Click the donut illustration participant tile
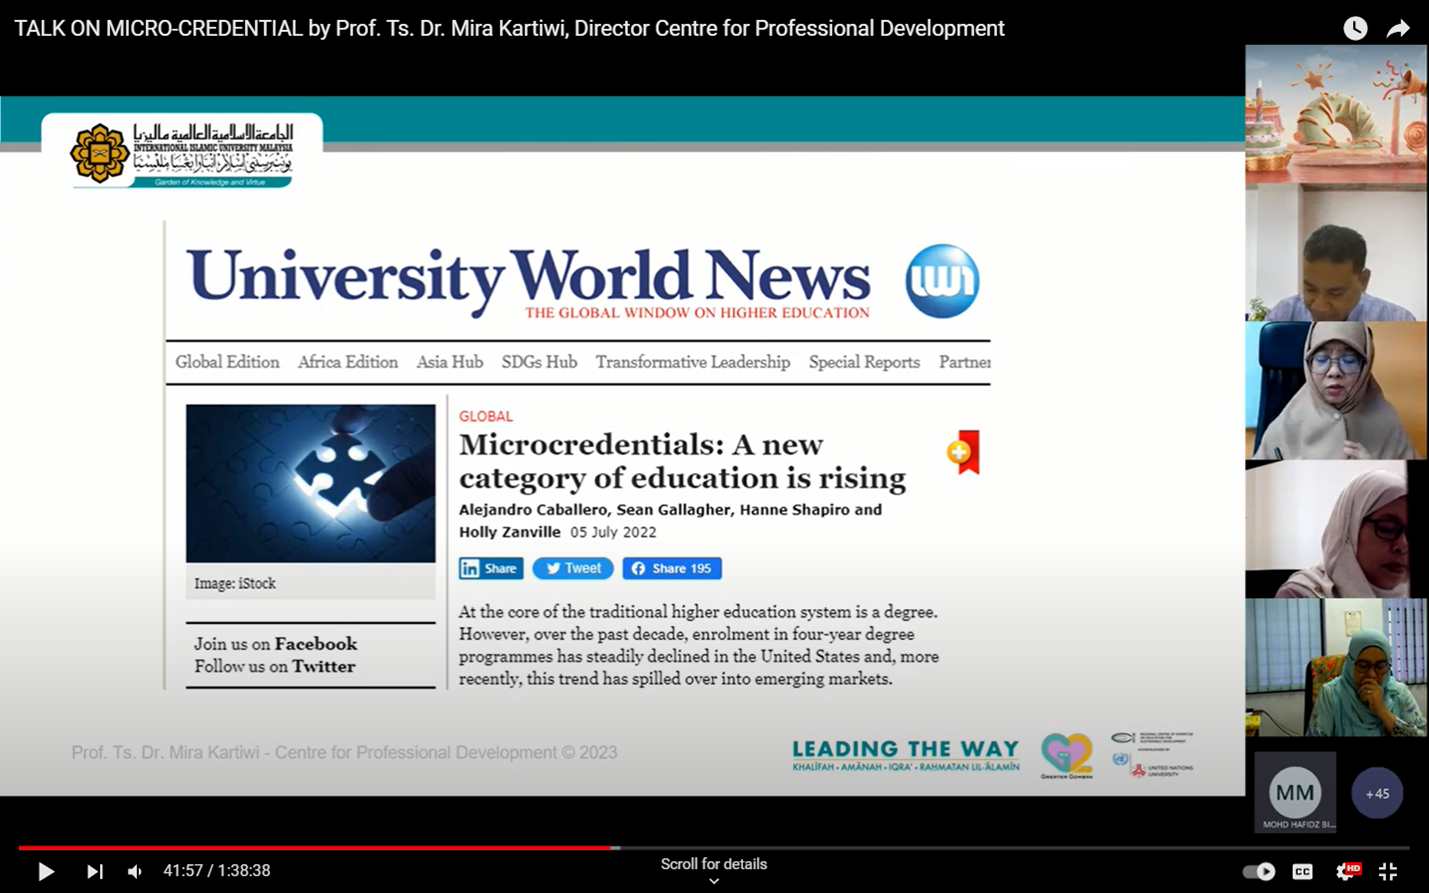The width and height of the screenshot is (1429, 893). click(x=1335, y=114)
